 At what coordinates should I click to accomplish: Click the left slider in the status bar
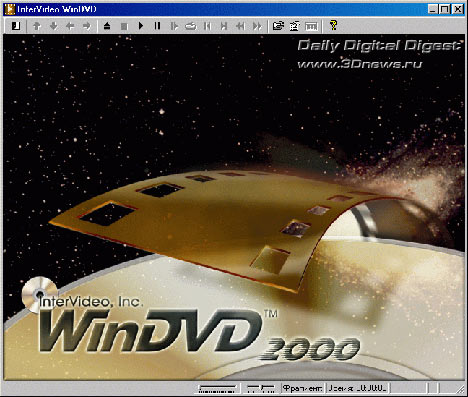(x=218, y=388)
